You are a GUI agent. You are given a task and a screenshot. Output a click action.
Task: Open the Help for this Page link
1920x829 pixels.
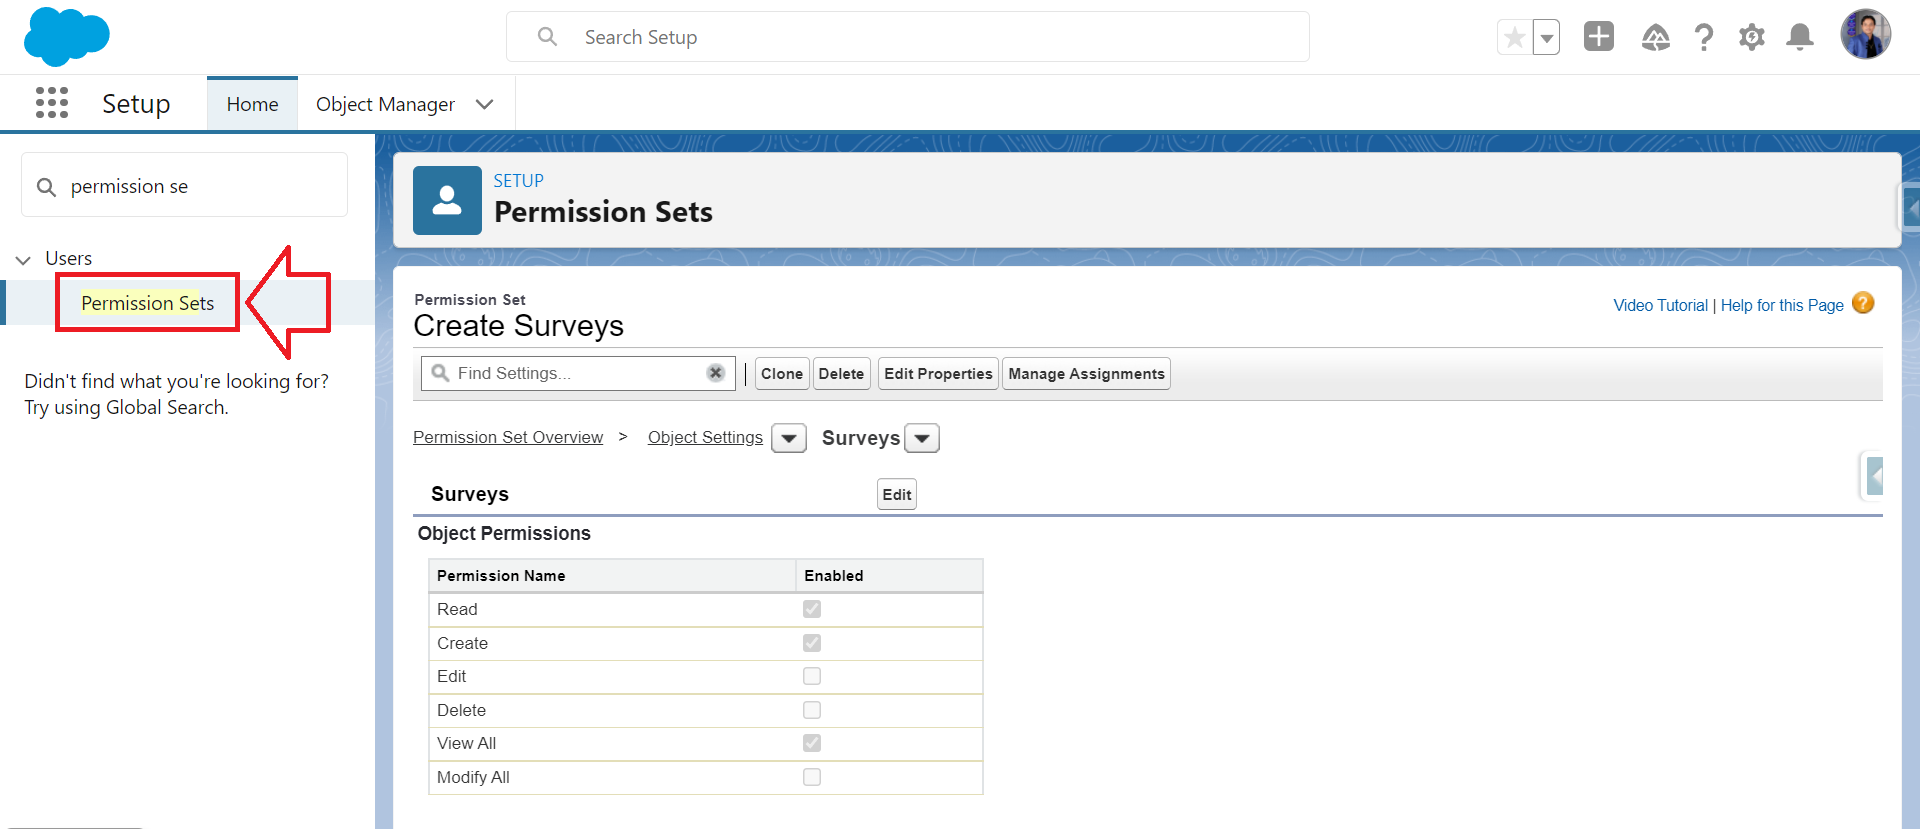[x=1782, y=305]
